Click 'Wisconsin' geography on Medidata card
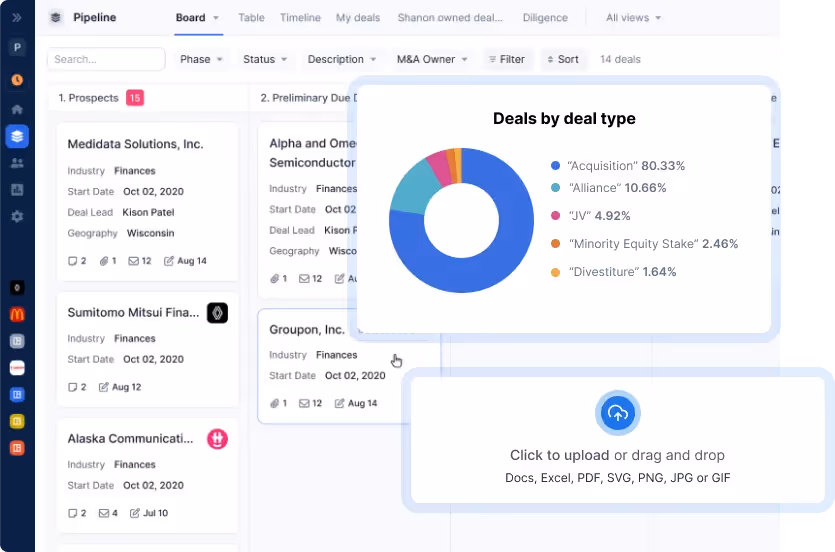Screen dimensions: 835x552 click(x=150, y=233)
